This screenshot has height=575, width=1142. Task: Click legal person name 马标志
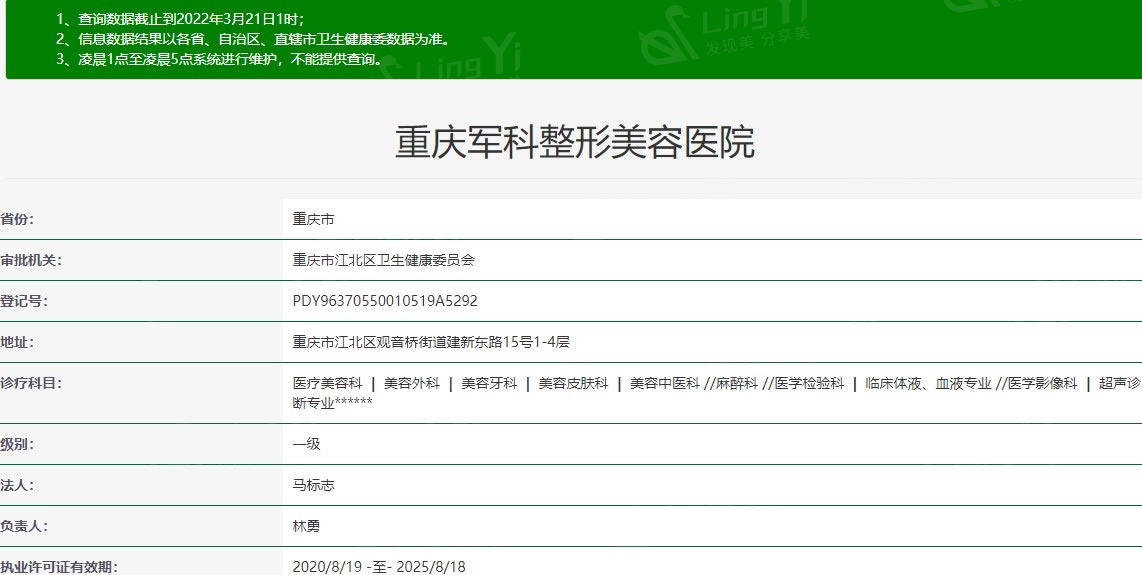313,485
